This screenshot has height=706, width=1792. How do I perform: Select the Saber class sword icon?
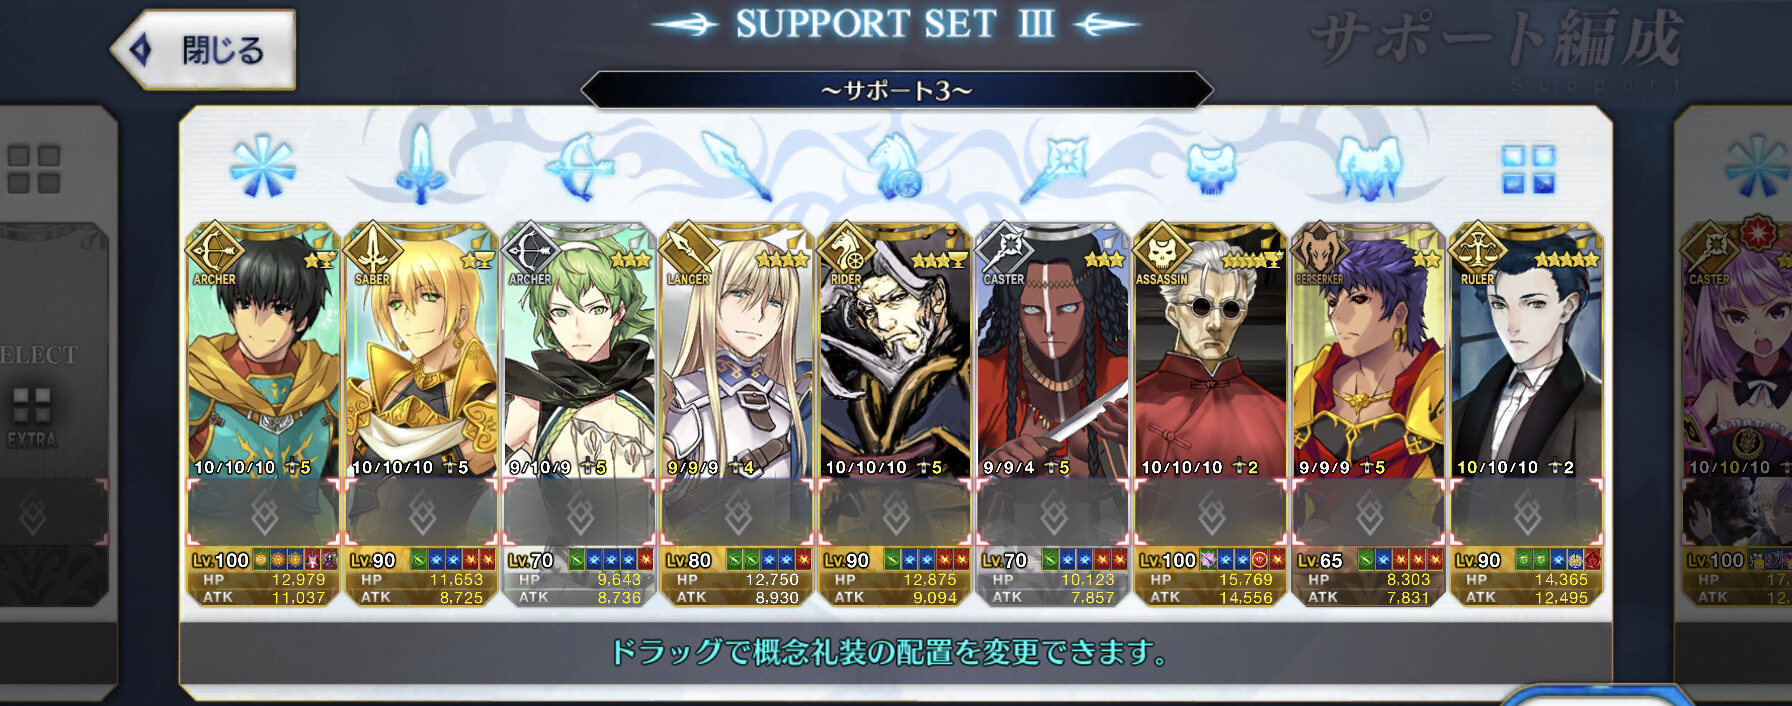click(x=420, y=165)
